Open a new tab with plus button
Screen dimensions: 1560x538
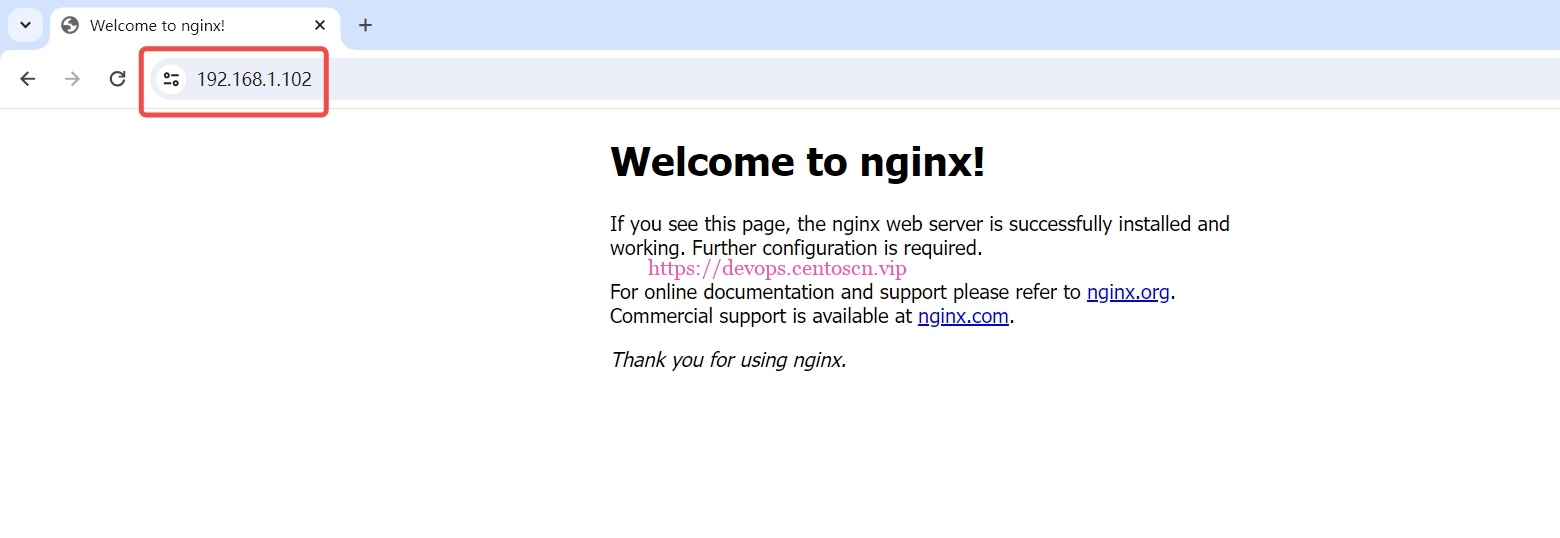click(x=365, y=25)
